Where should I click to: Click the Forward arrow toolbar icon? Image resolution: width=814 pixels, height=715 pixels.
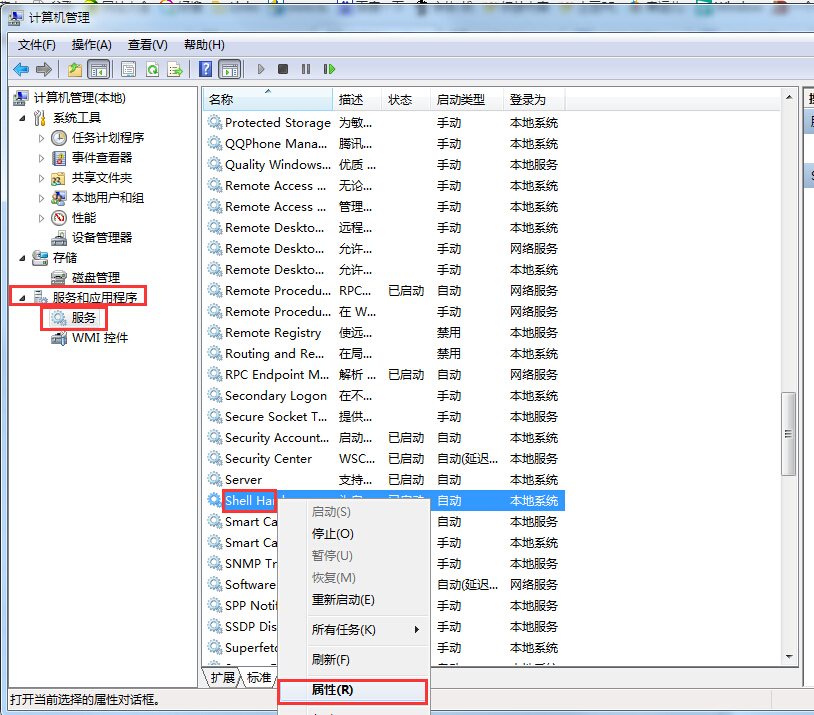click(x=44, y=69)
